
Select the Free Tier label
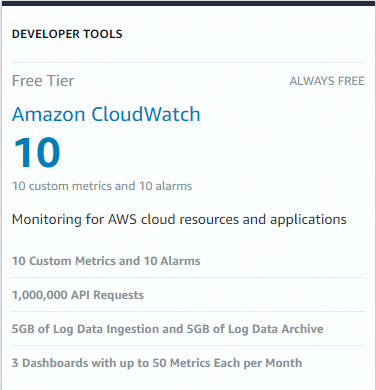click(x=43, y=81)
